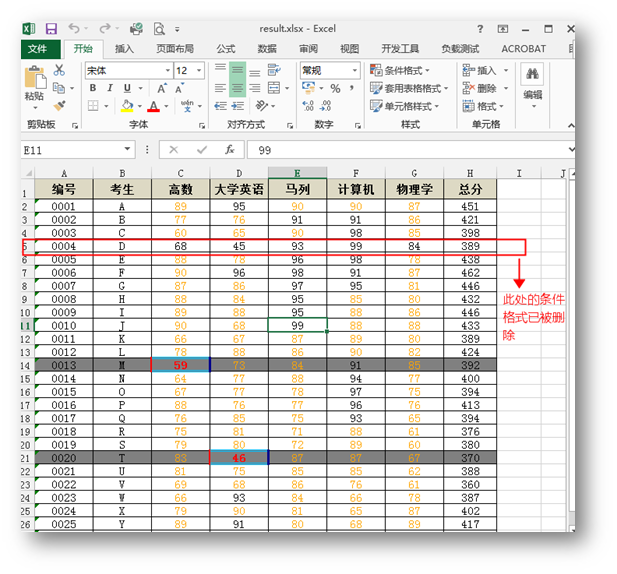Expand the formula bar chevron
617x574 pixels.
point(571,149)
